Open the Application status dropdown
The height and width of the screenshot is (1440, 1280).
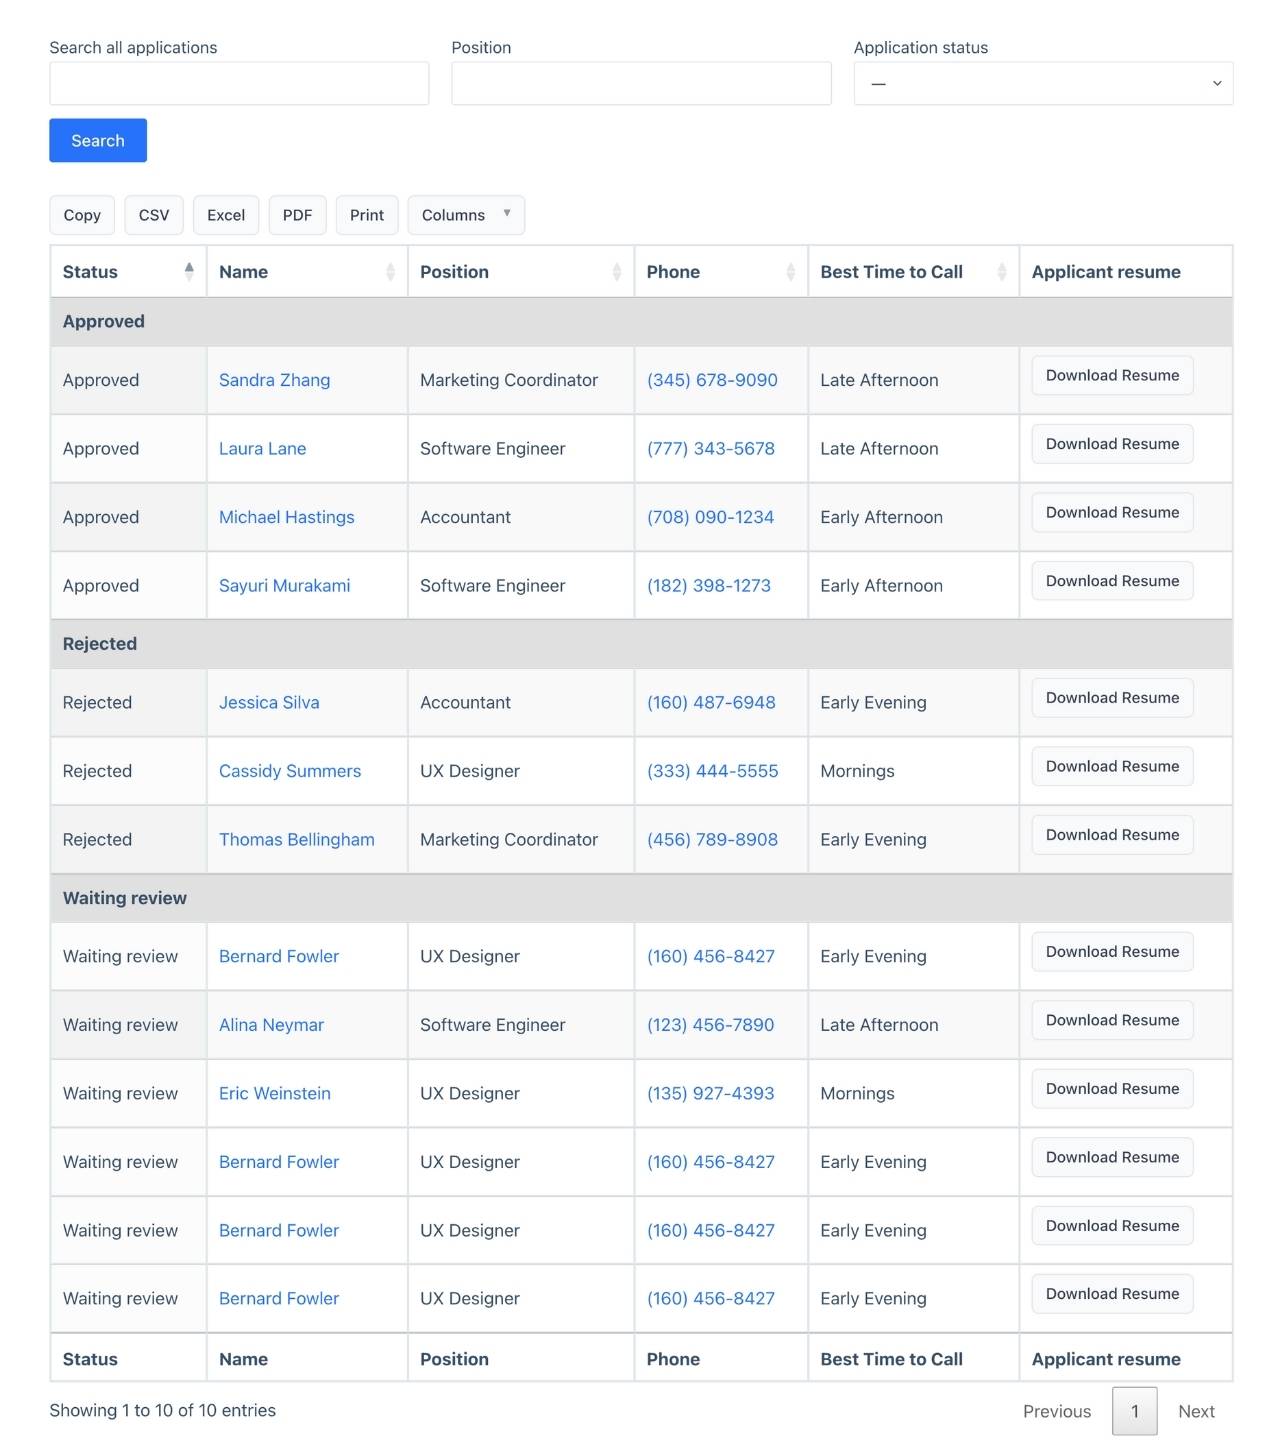(1043, 83)
